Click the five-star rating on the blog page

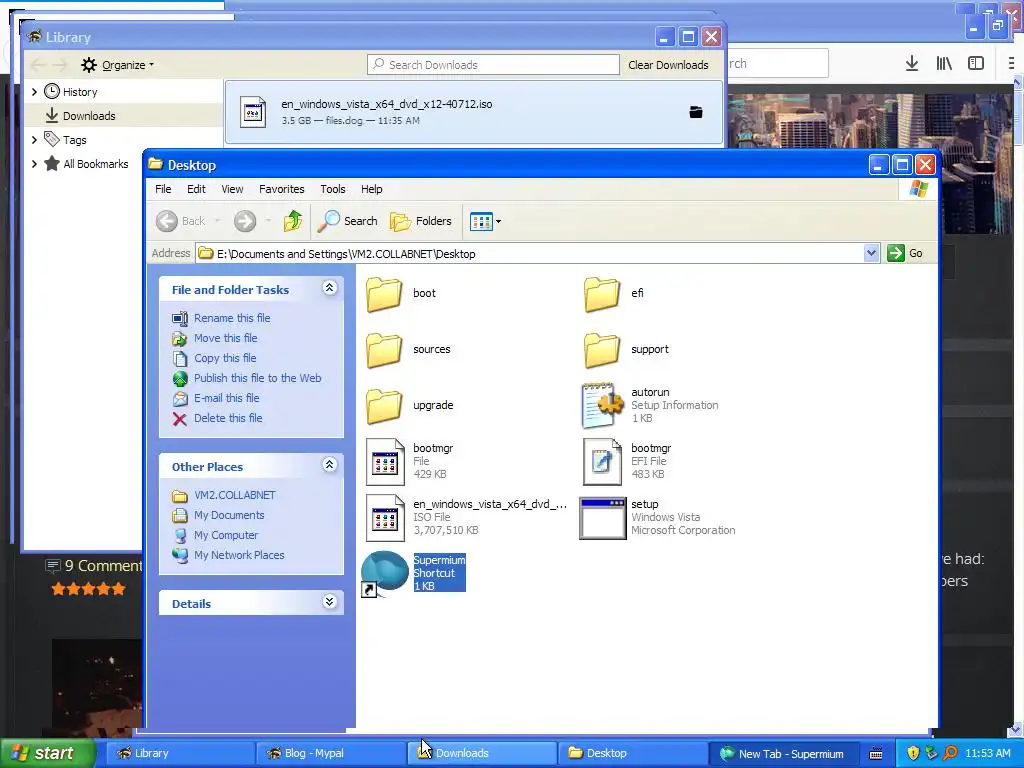coord(88,589)
